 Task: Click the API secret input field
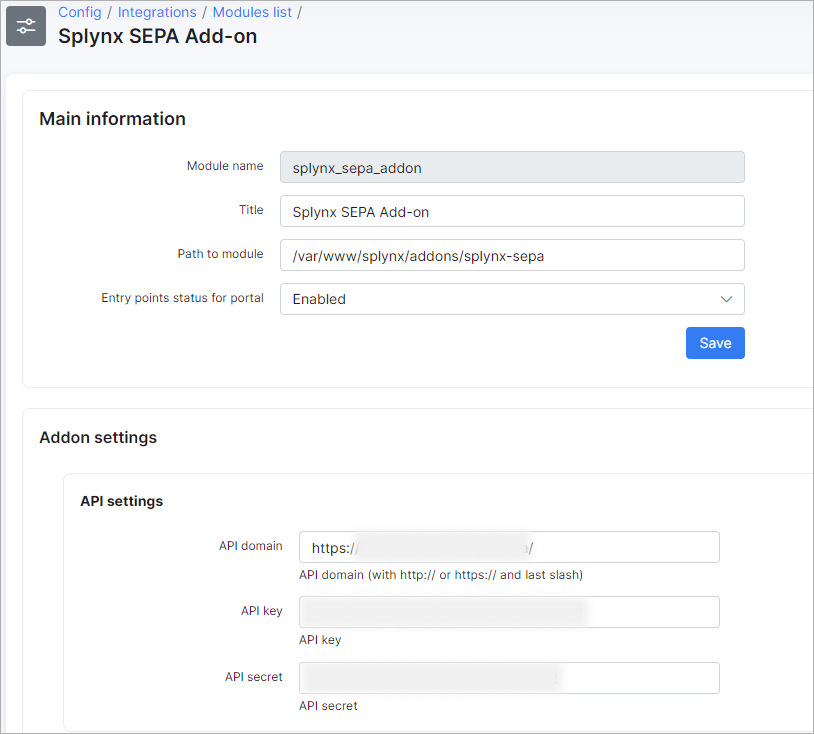coord(509,678)
